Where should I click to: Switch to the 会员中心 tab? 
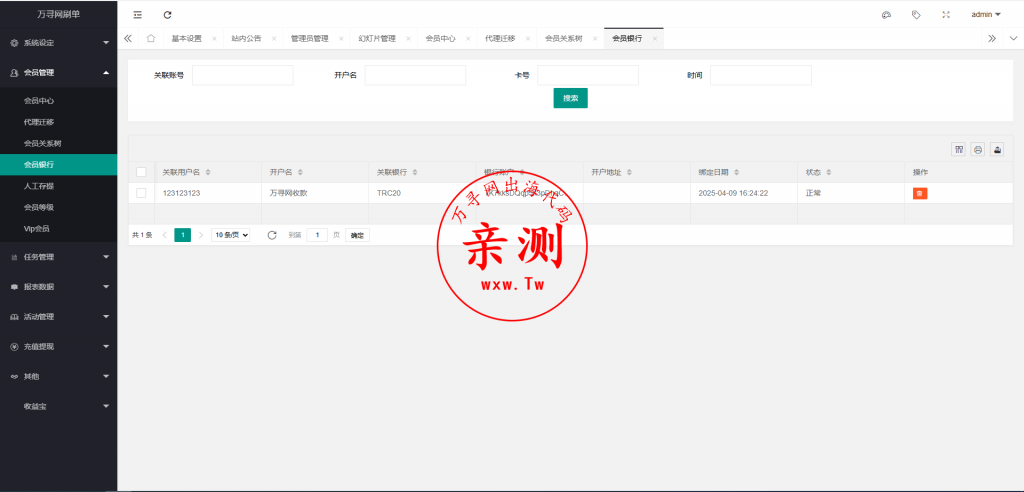point(441,39)
